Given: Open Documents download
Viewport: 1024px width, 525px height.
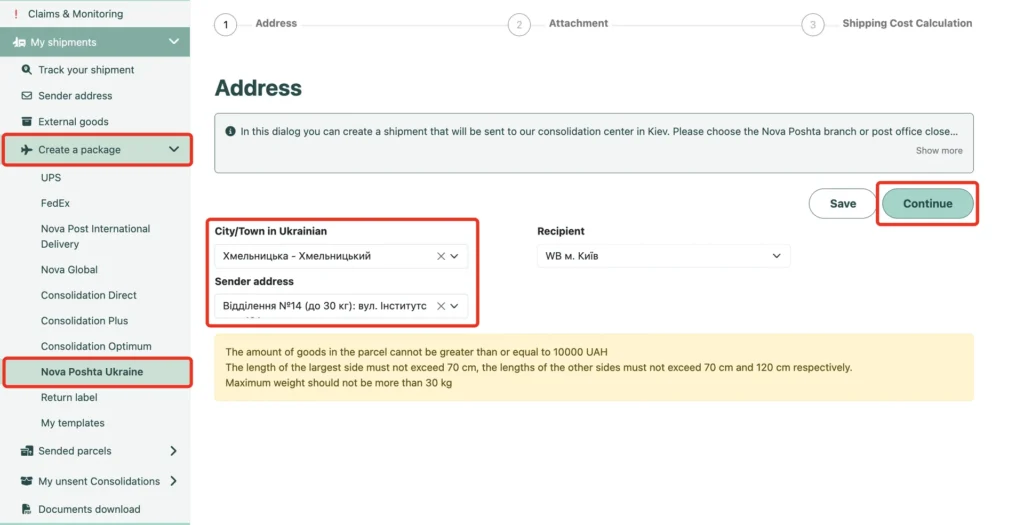Looking at the screenshot, I should pos(89,509).
